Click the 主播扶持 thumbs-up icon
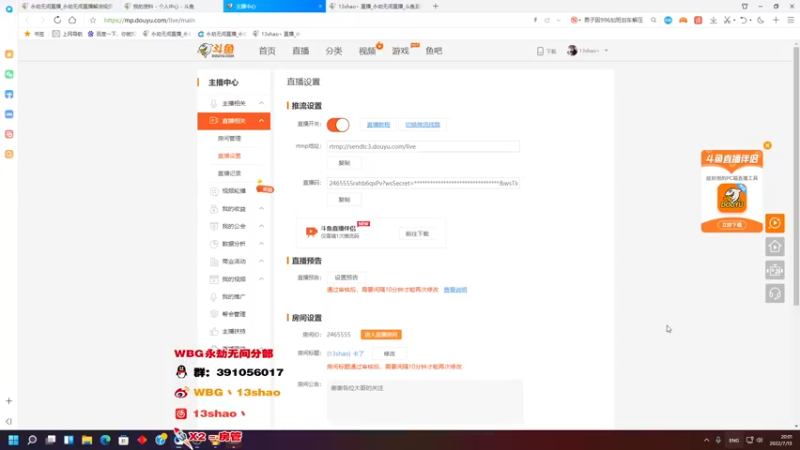 pos(214,331)
